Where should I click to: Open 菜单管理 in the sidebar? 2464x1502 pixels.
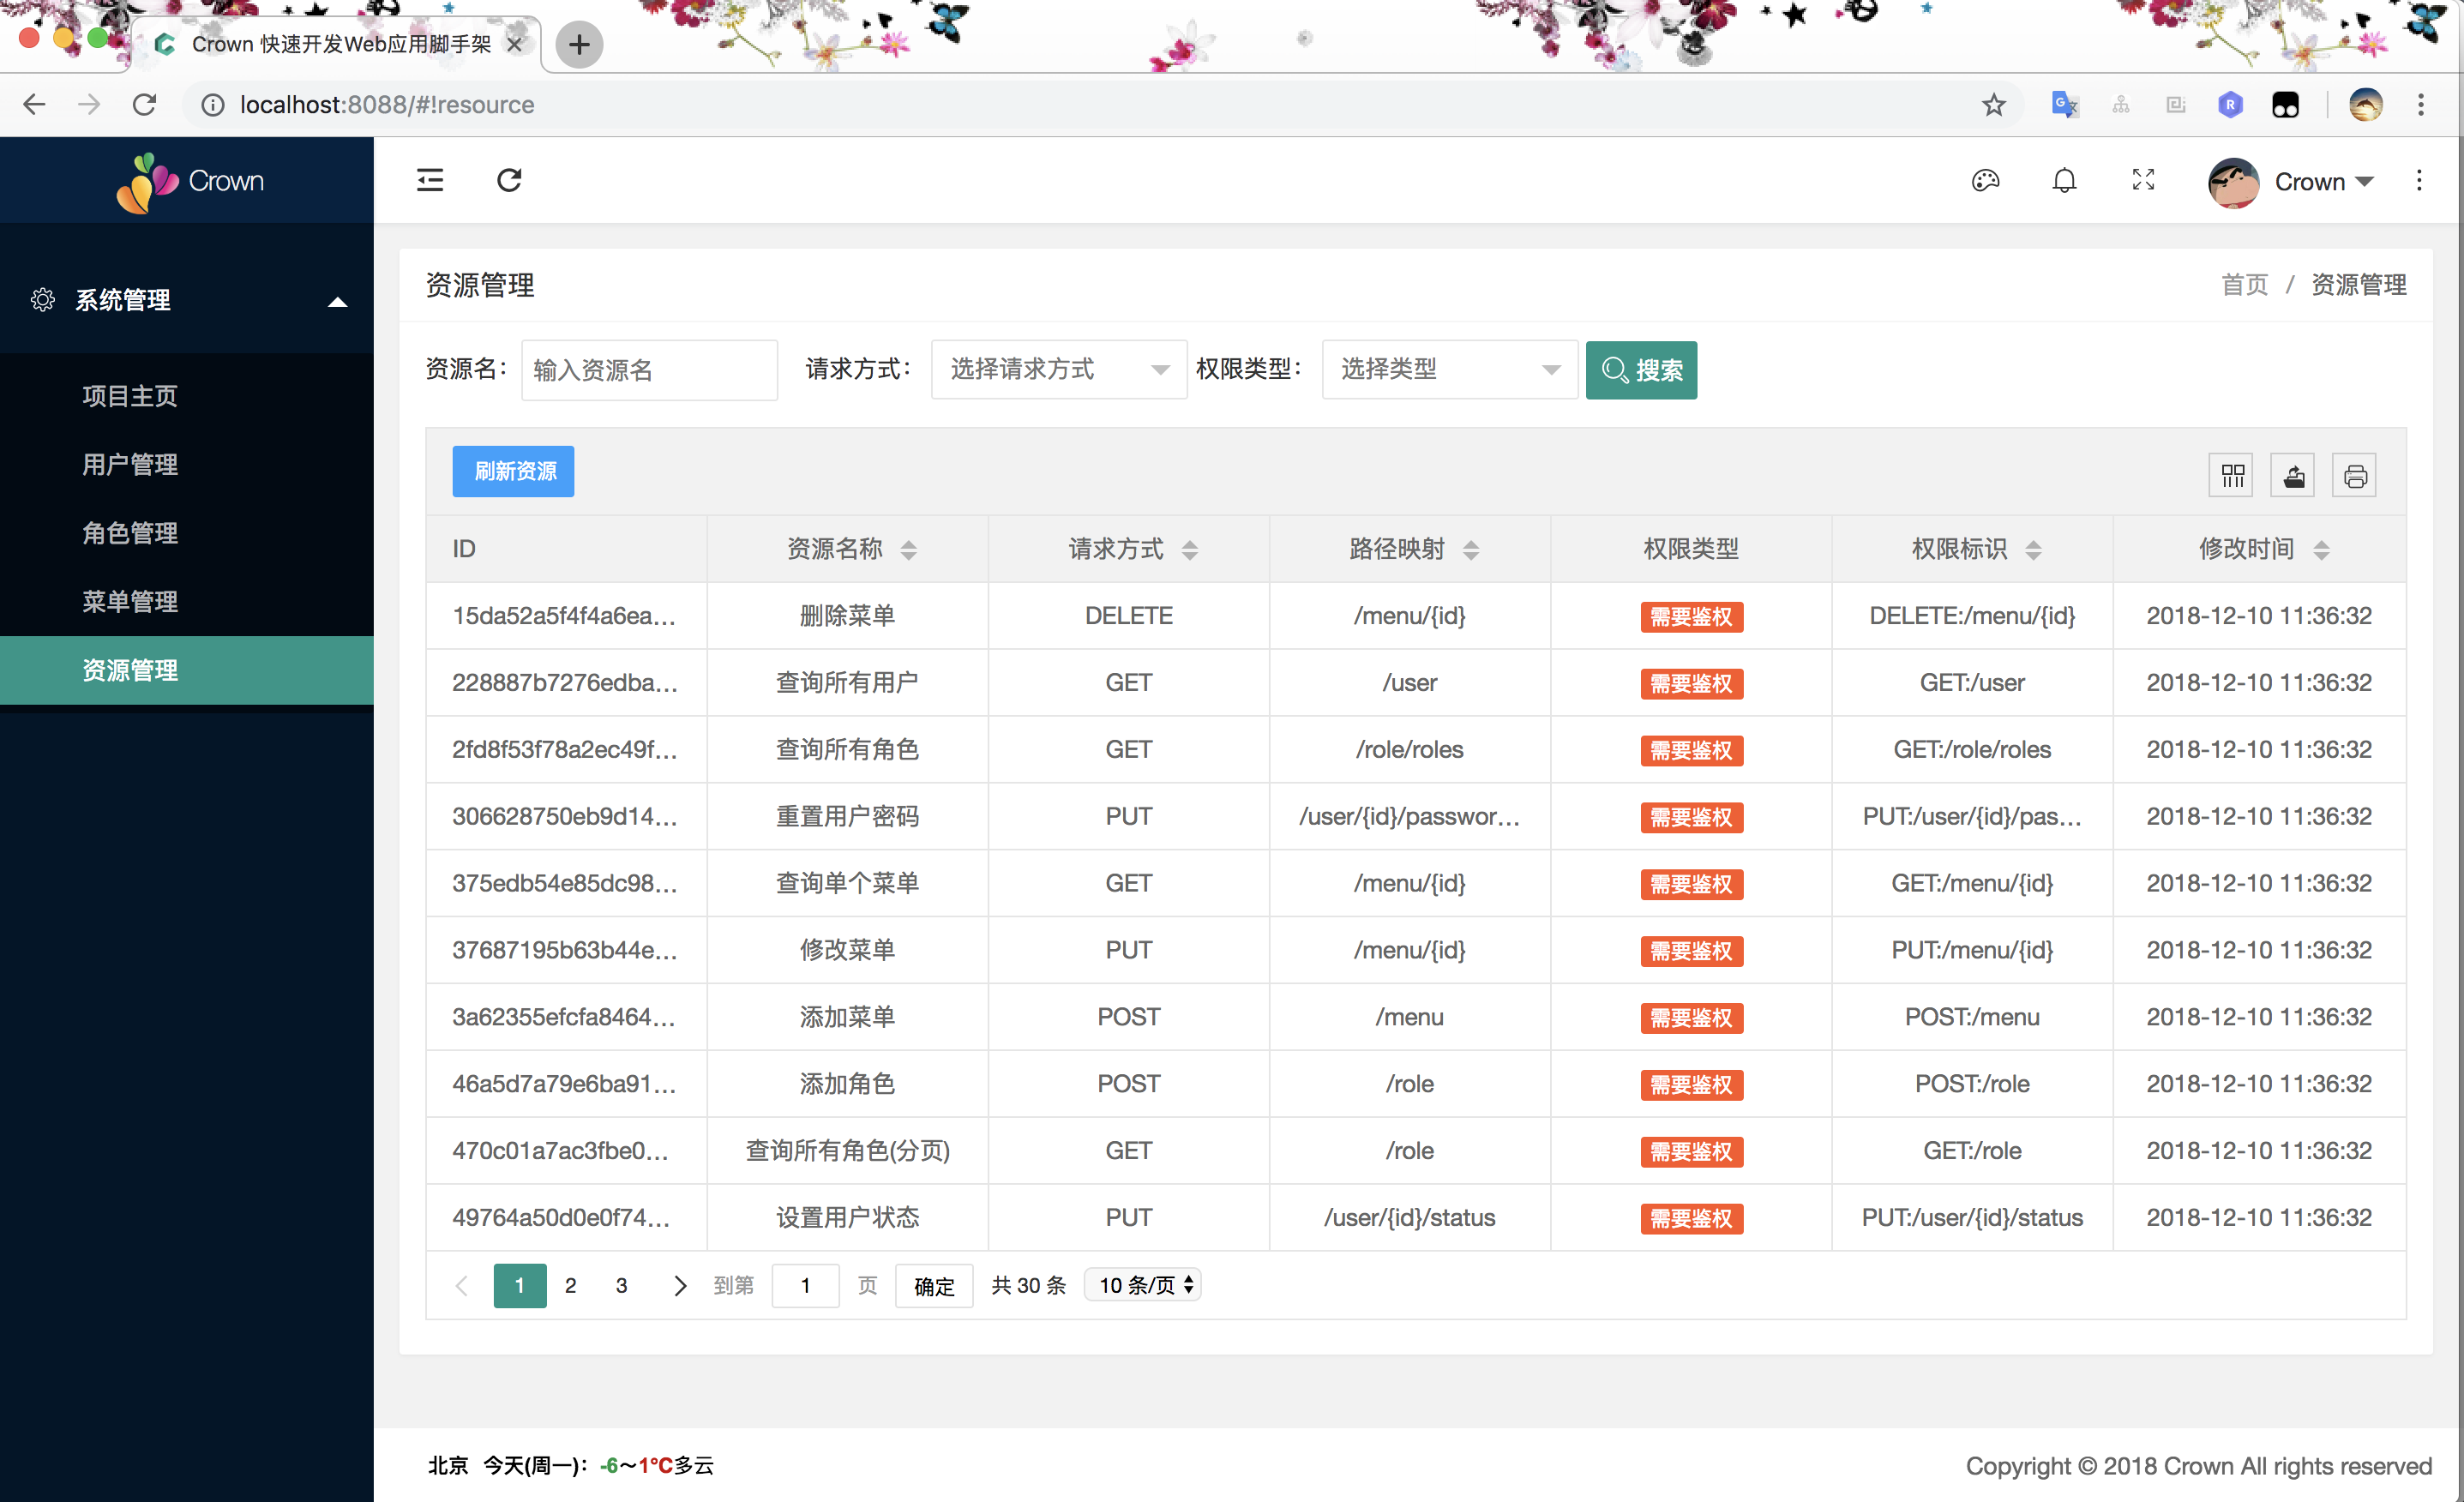pyautogui.click(x=130, y=601)
